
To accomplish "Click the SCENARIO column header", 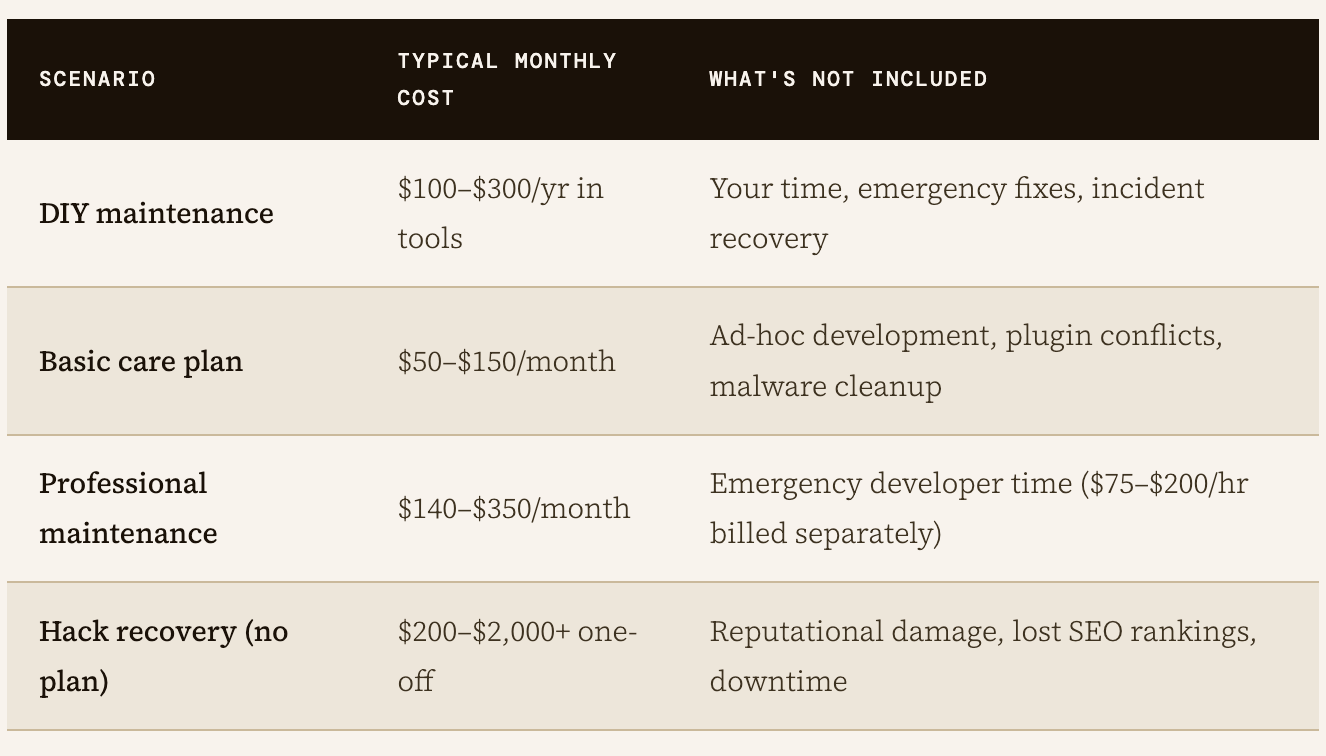I will (97, 79).
